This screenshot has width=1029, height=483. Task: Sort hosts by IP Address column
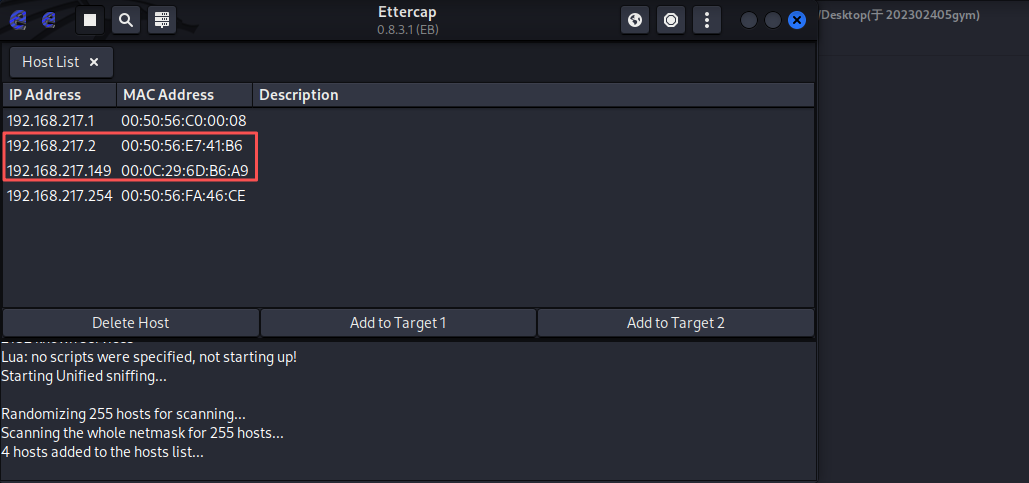pyautogui.click(x=59, y=95)
